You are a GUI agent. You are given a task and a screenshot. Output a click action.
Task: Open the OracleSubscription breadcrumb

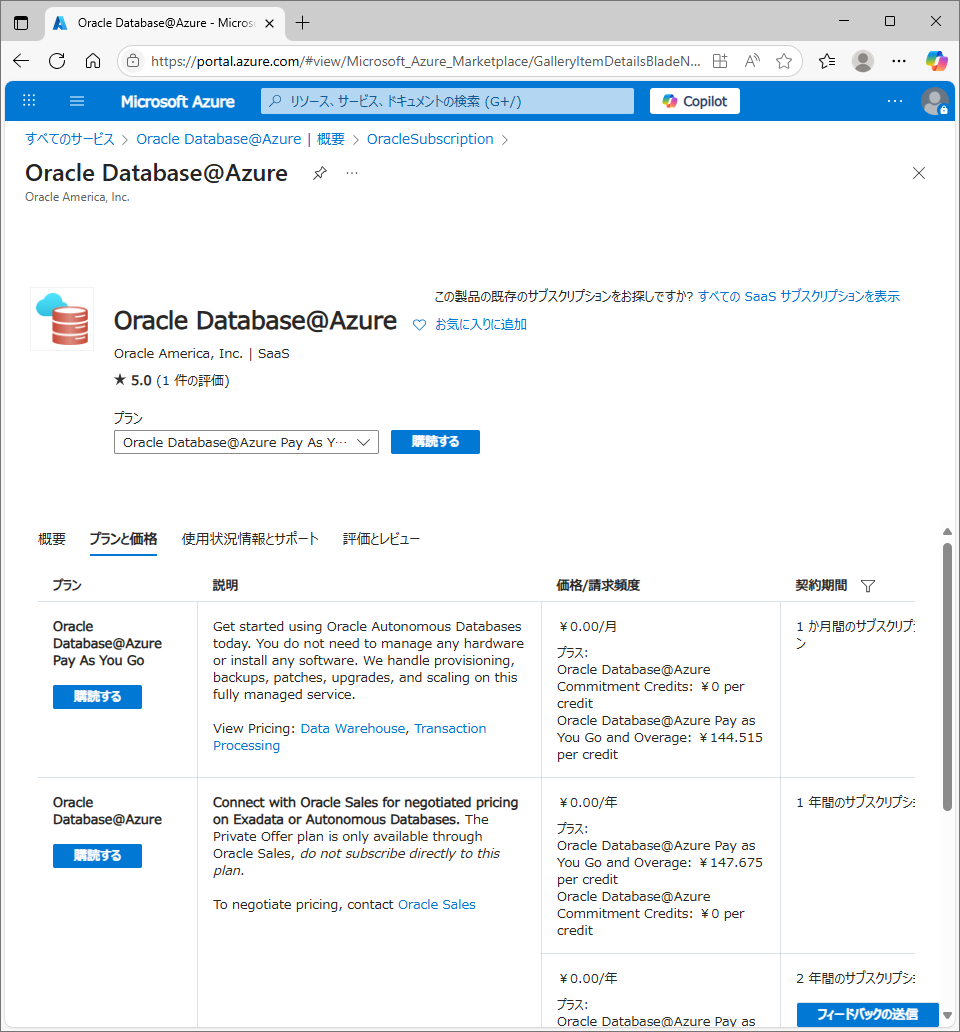[x=430, y=139]
